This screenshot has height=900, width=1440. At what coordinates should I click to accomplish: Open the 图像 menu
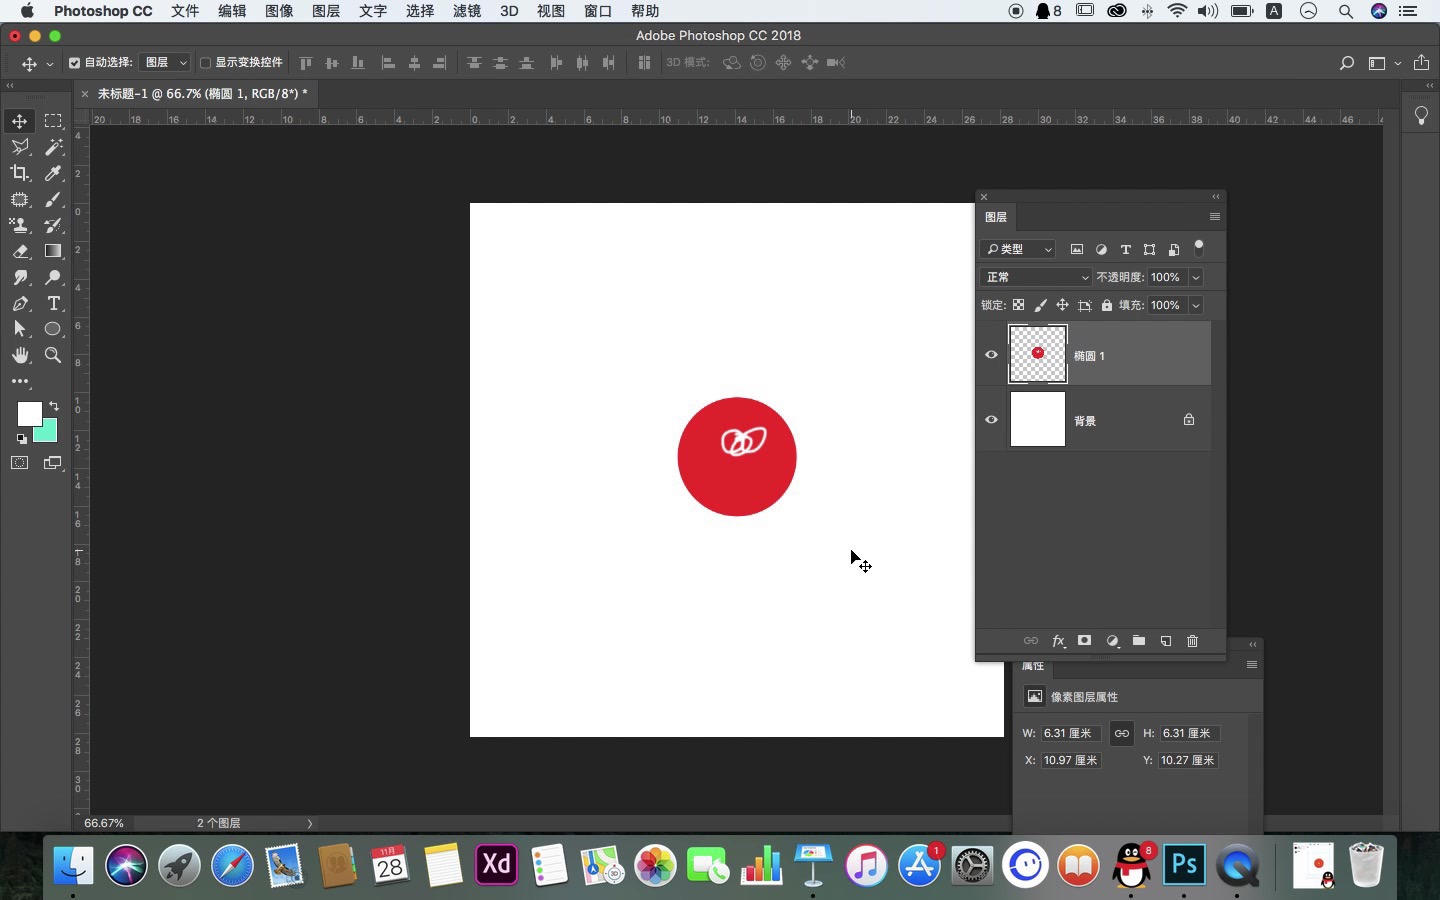click(x=279, y=11)
